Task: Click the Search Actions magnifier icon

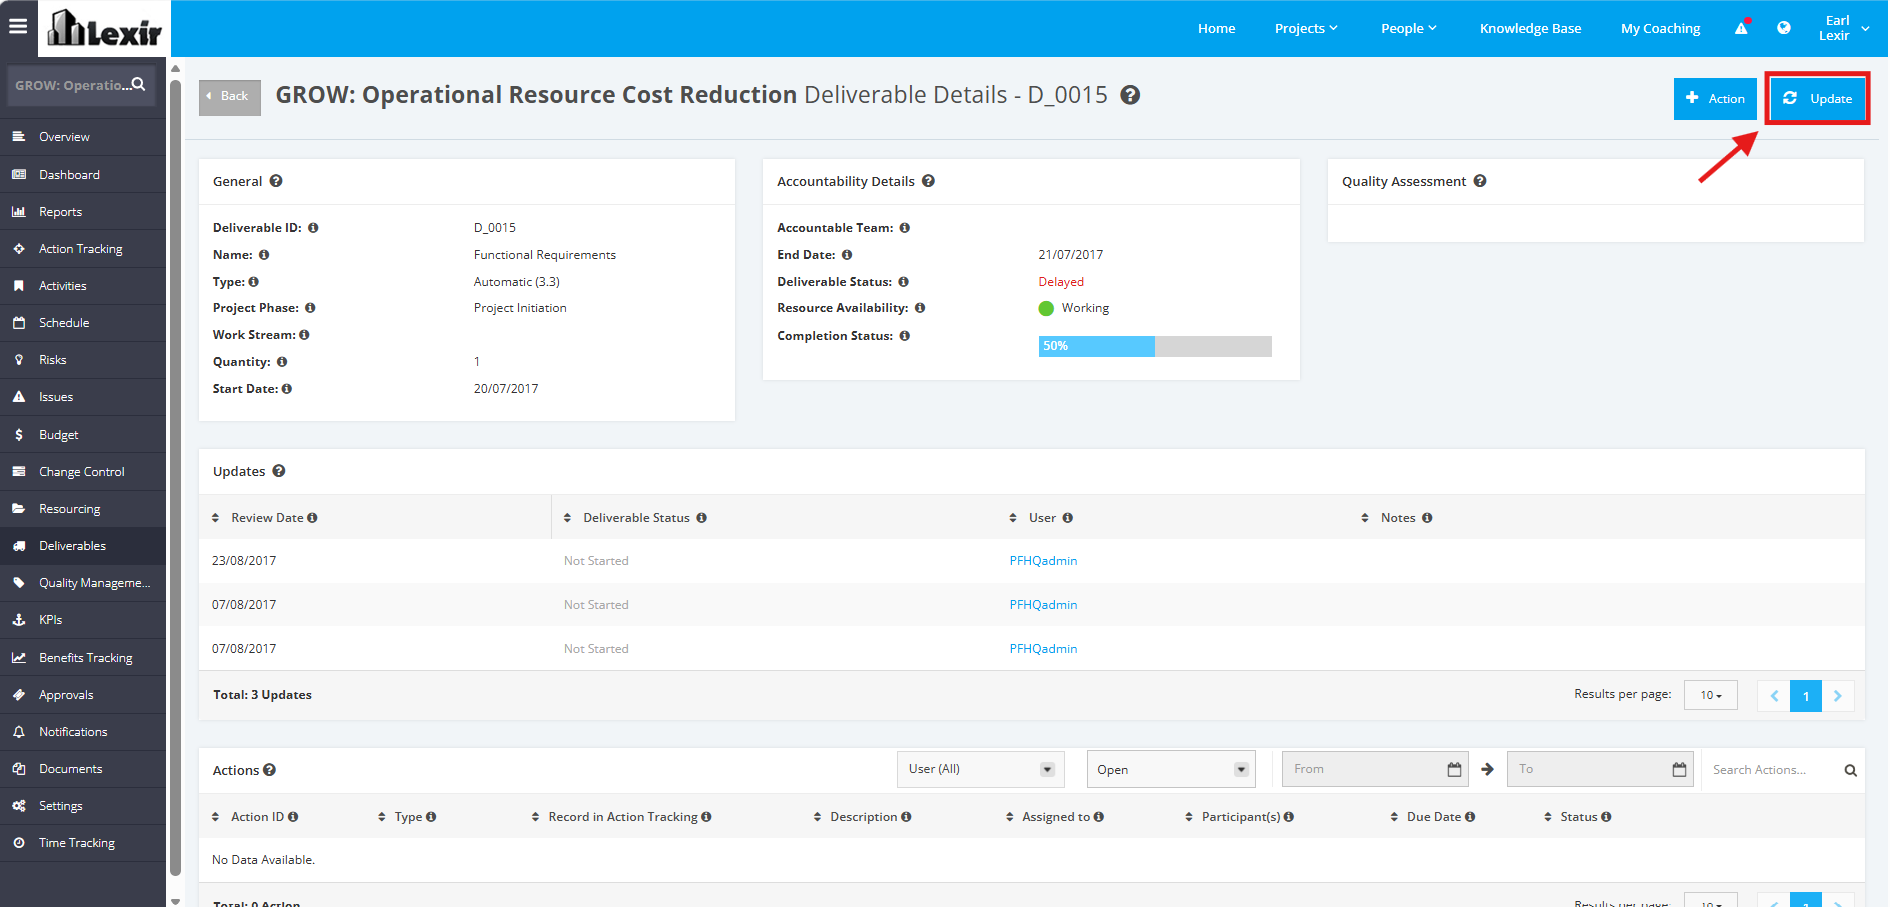Action: (1851, 770)
